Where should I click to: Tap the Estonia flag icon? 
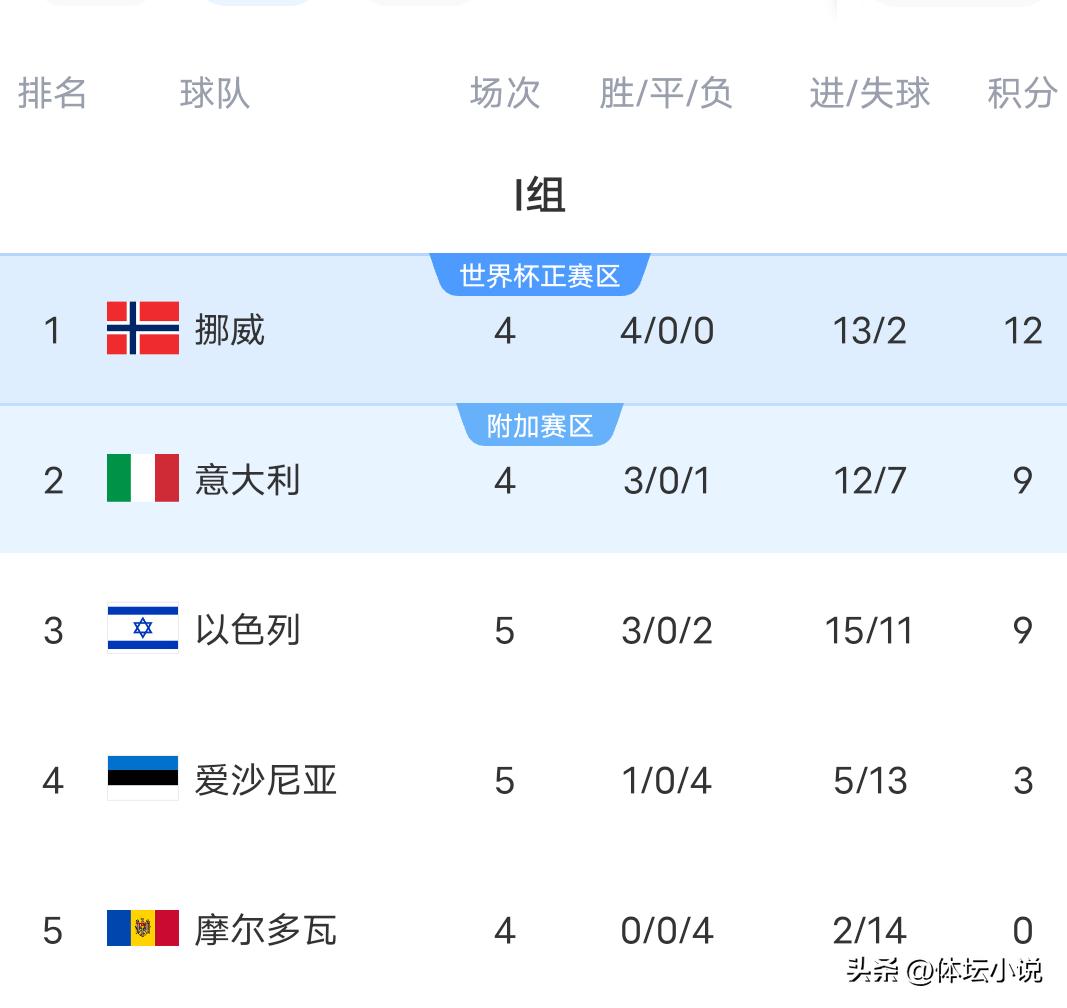(143, 777)
